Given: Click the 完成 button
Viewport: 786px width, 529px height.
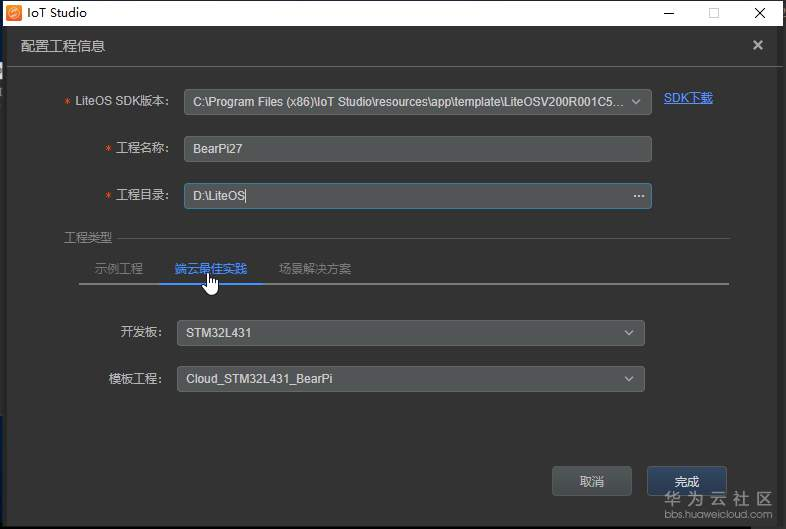Looking at the screenshot, I should [686, 481].
